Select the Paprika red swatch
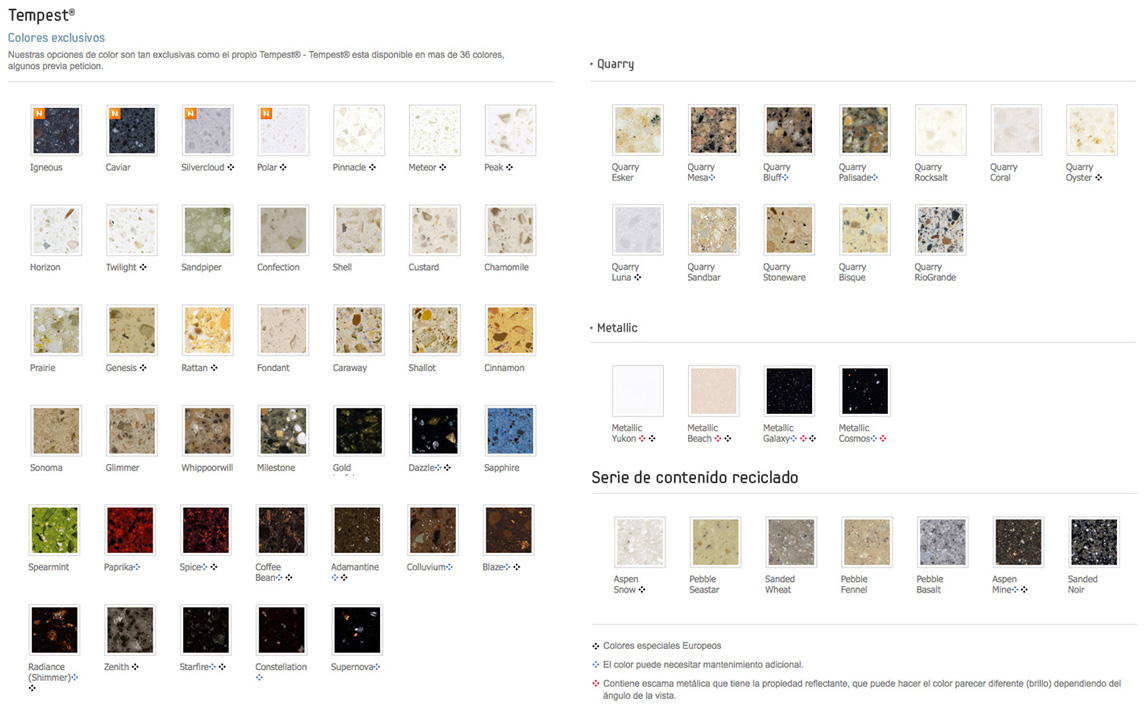1146x717 pixels. tap(130, 530)
